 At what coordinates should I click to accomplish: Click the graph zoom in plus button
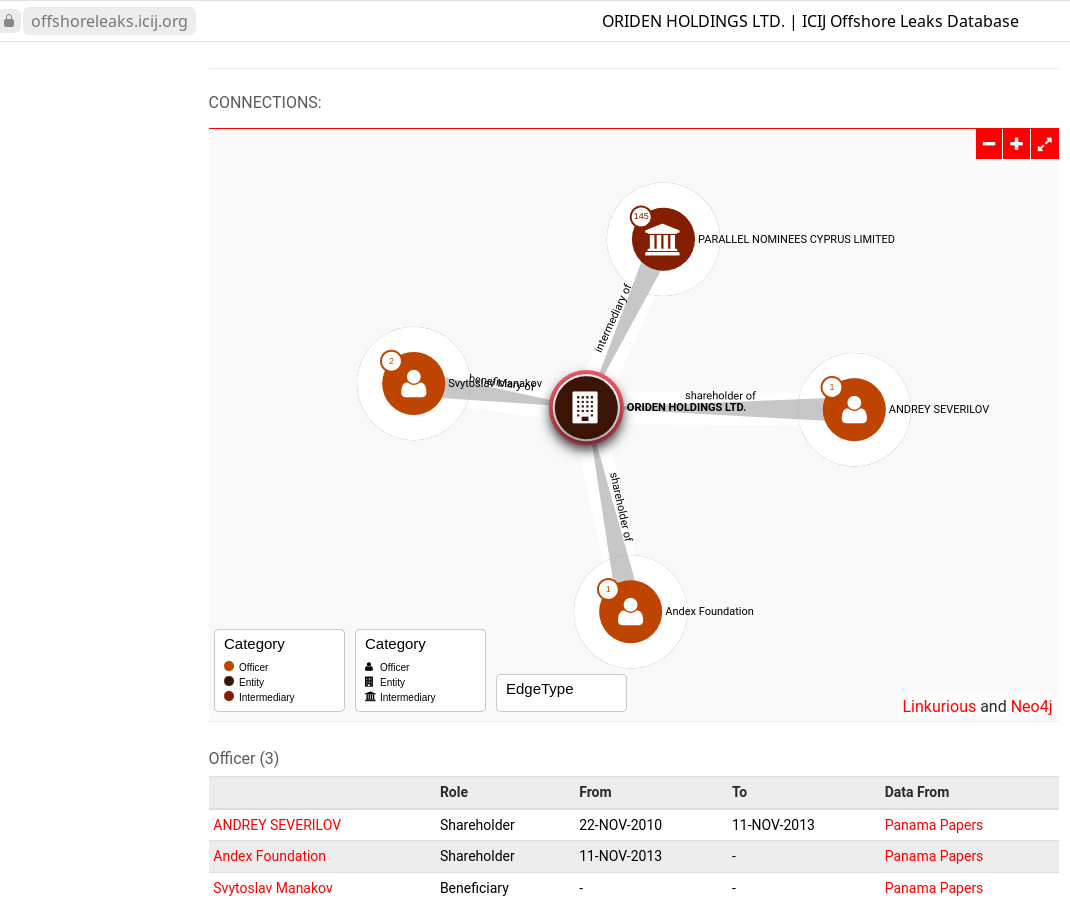coord(1016,144)
